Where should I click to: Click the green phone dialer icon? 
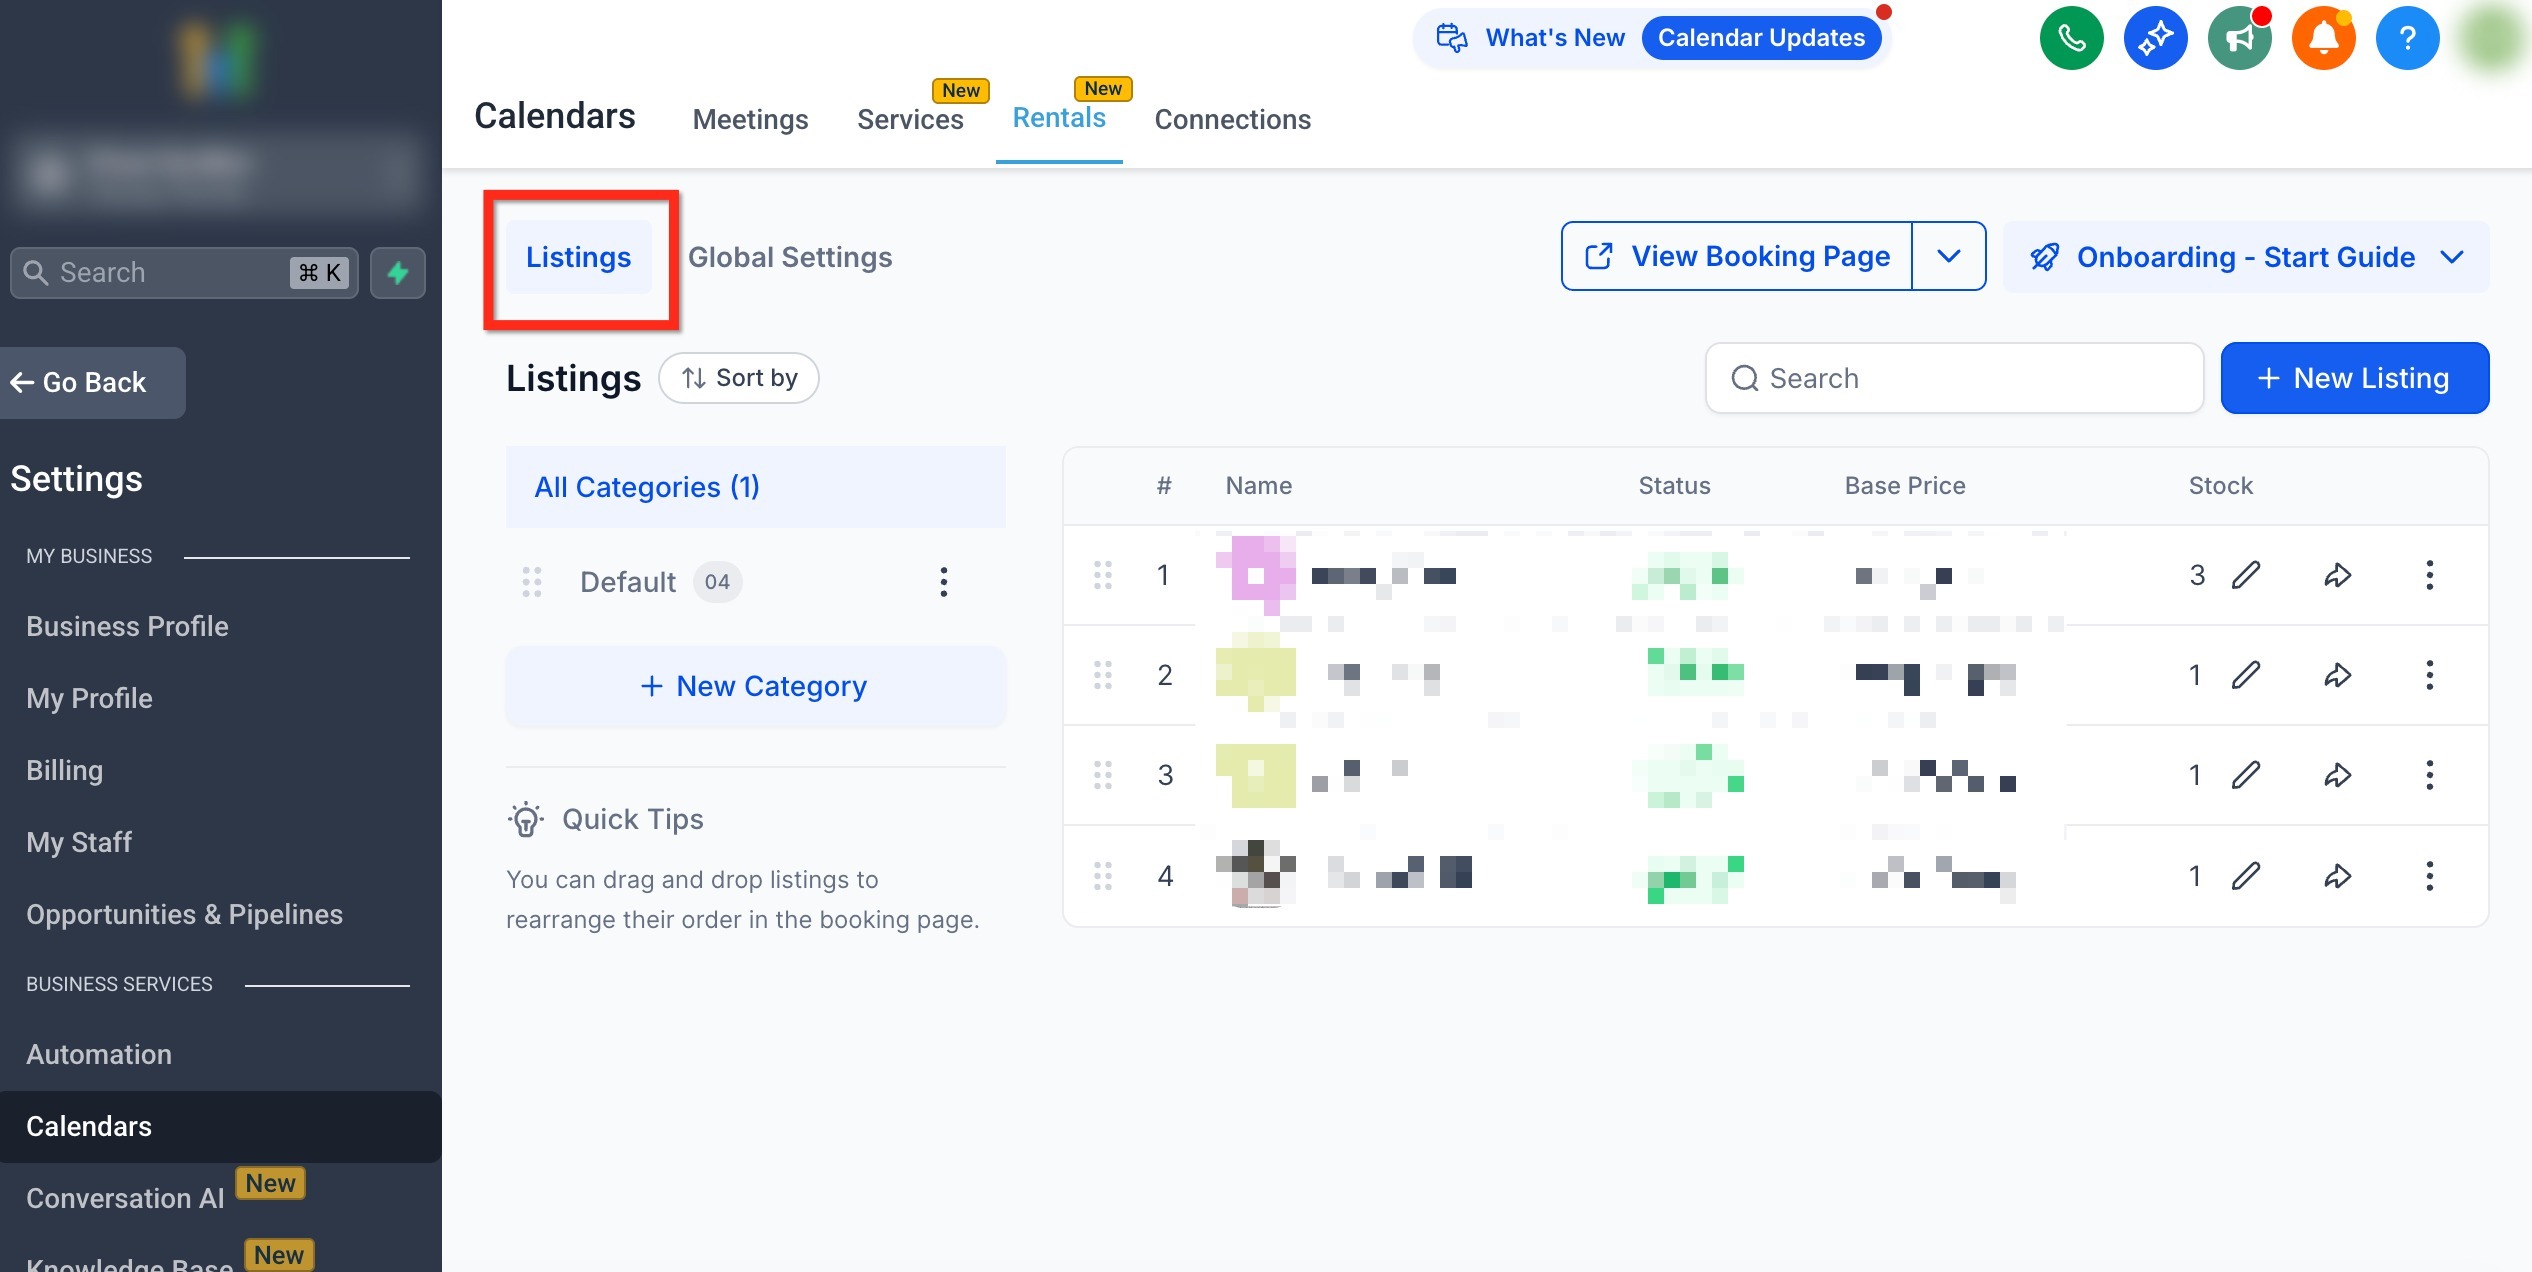(x=2071, y=38)
